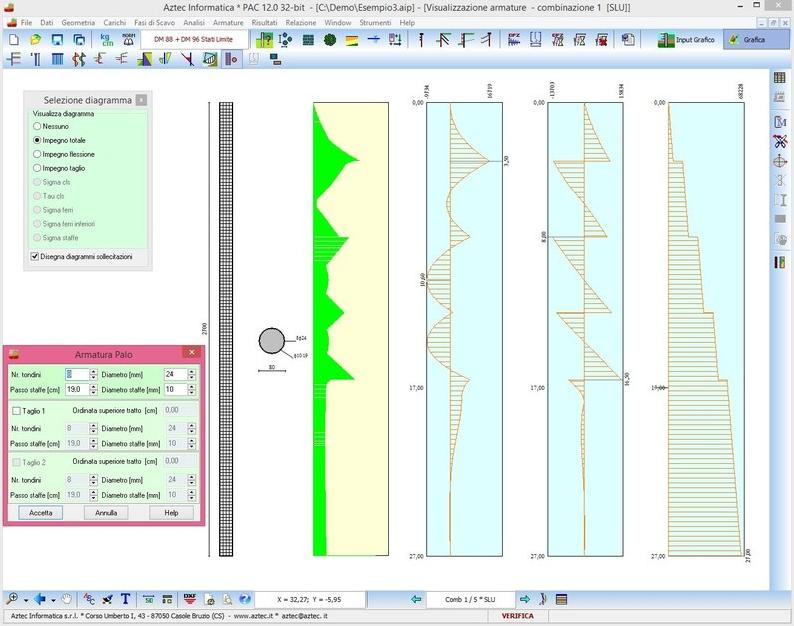Toggle Disegna diagrammi sollecitazioni checkbox

[36, 257]
